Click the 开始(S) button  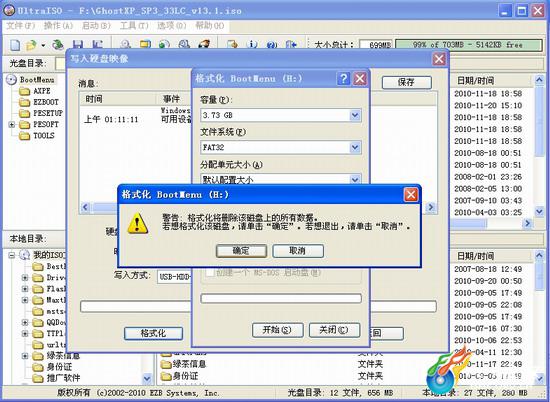tap(277, 330)
